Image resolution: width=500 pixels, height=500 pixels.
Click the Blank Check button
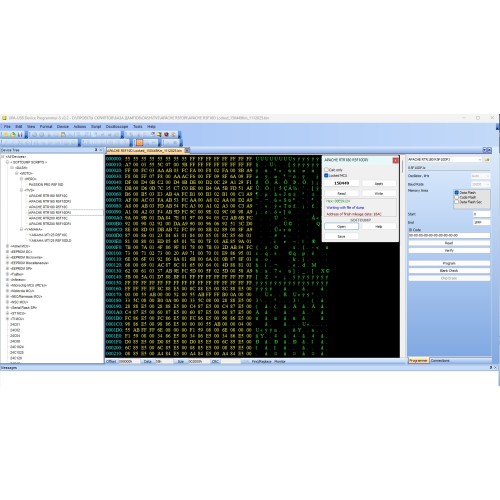(x=449, y=271)
